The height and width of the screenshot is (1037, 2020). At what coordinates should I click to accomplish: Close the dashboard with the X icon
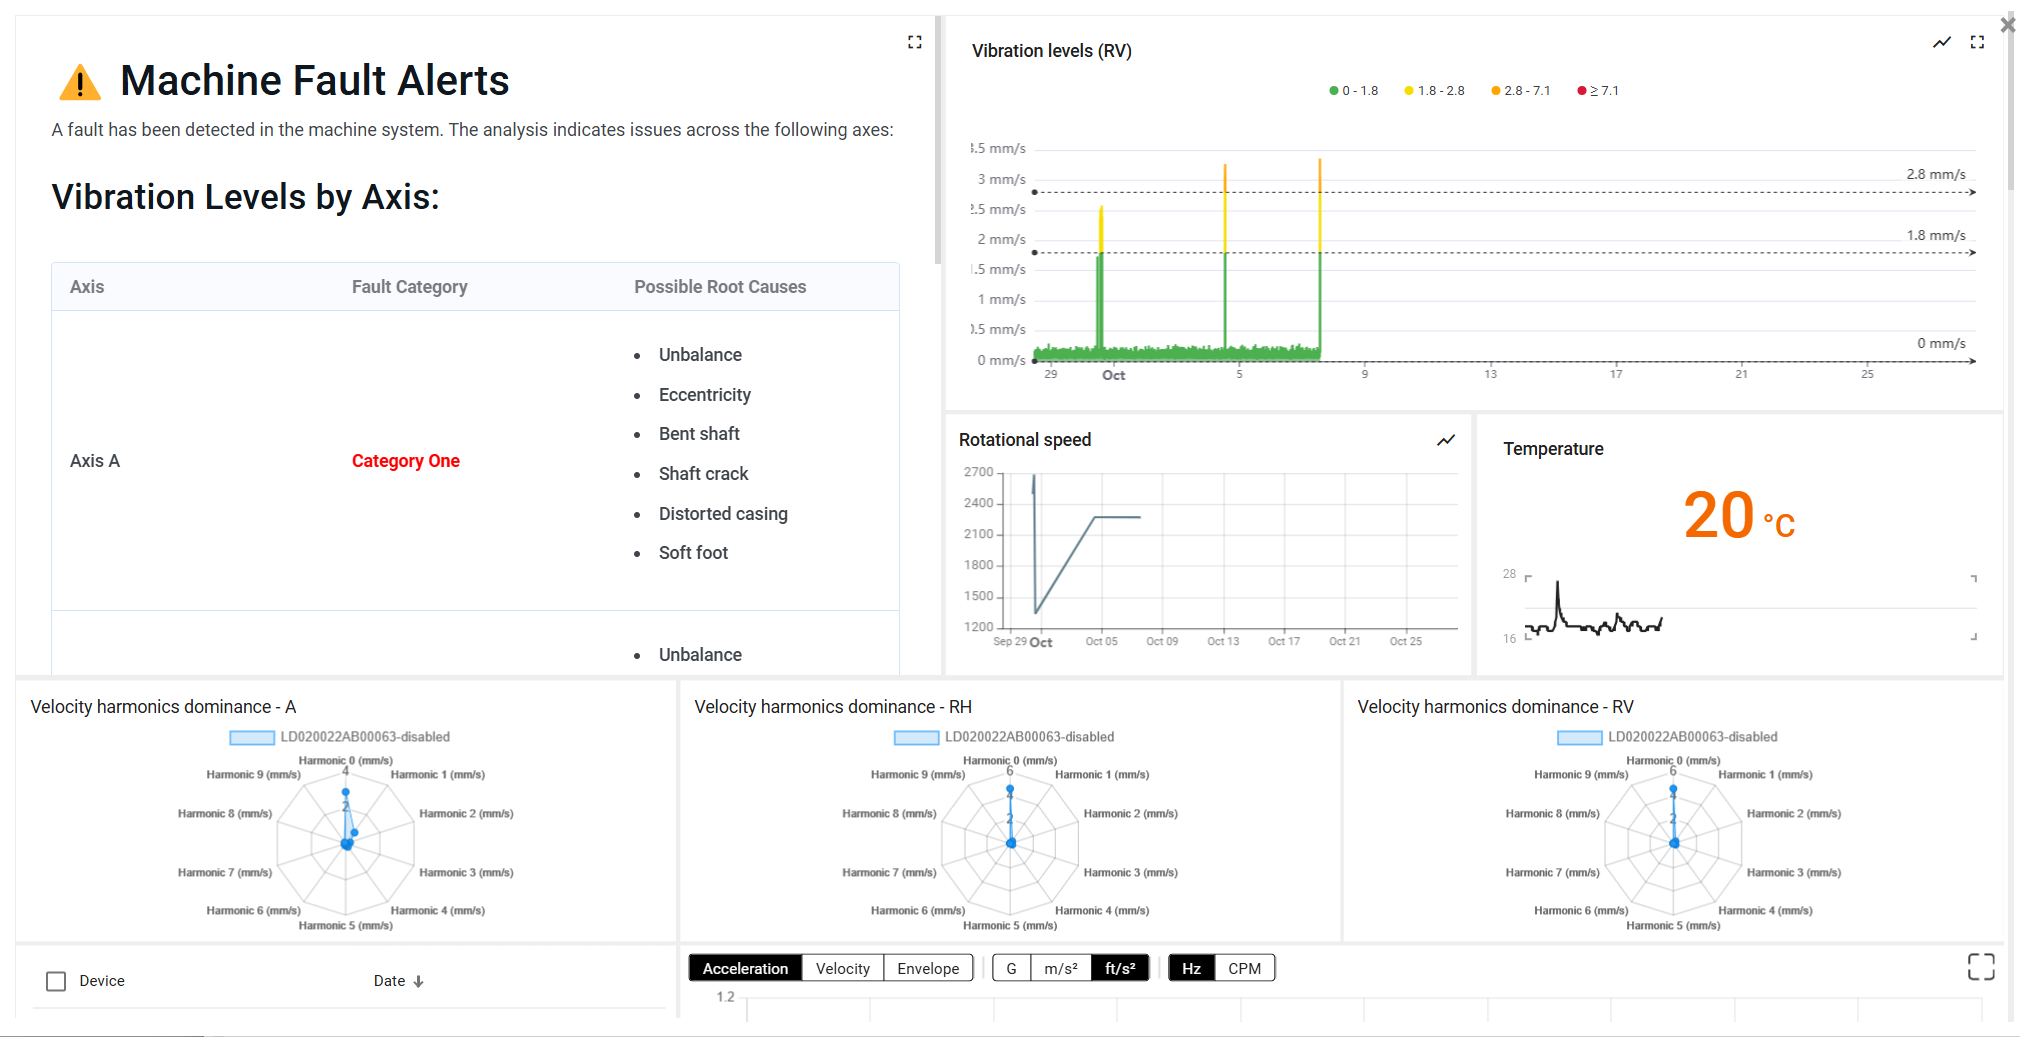pos(2007,25)
